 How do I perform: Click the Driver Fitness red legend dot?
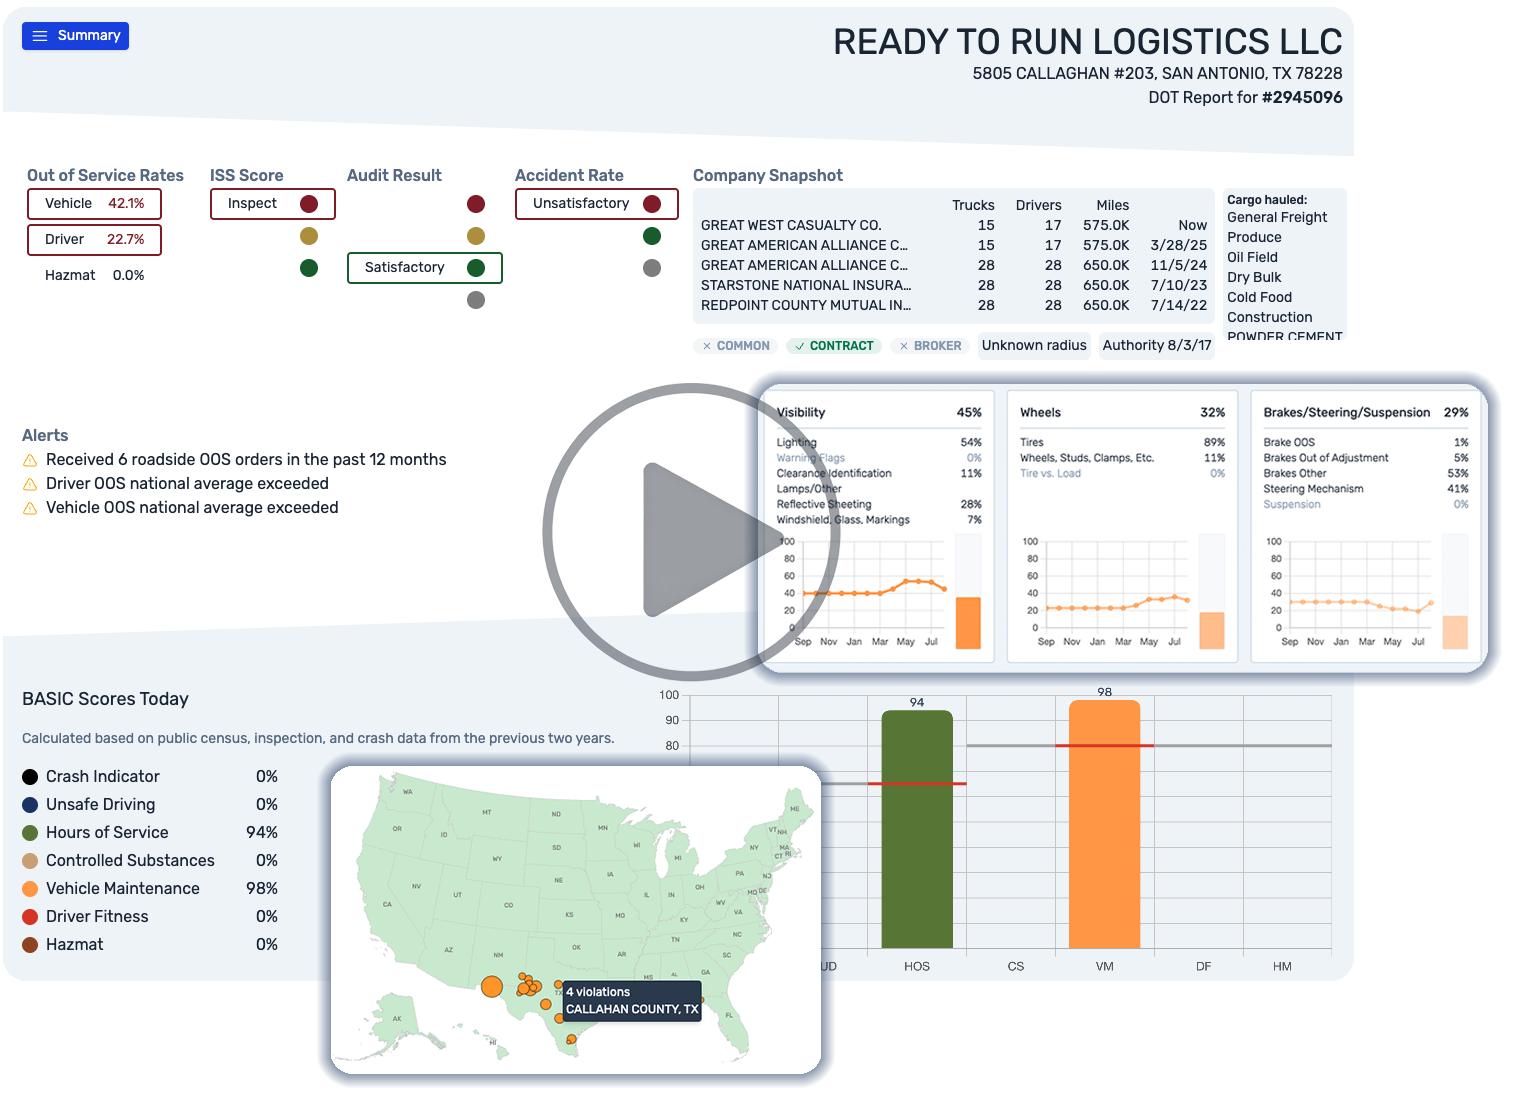[30, 917]
